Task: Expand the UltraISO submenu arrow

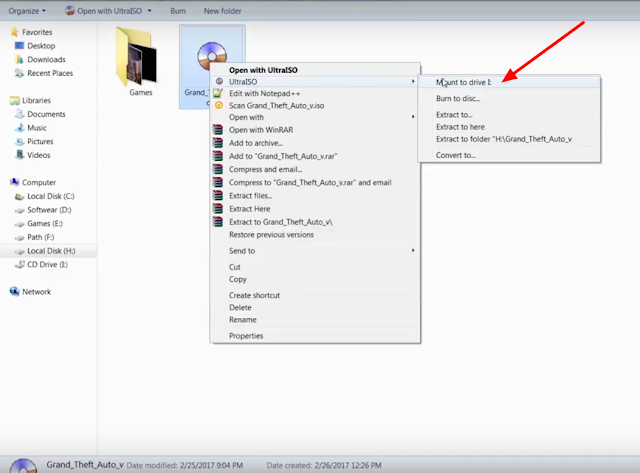Action: pos(413,82)
